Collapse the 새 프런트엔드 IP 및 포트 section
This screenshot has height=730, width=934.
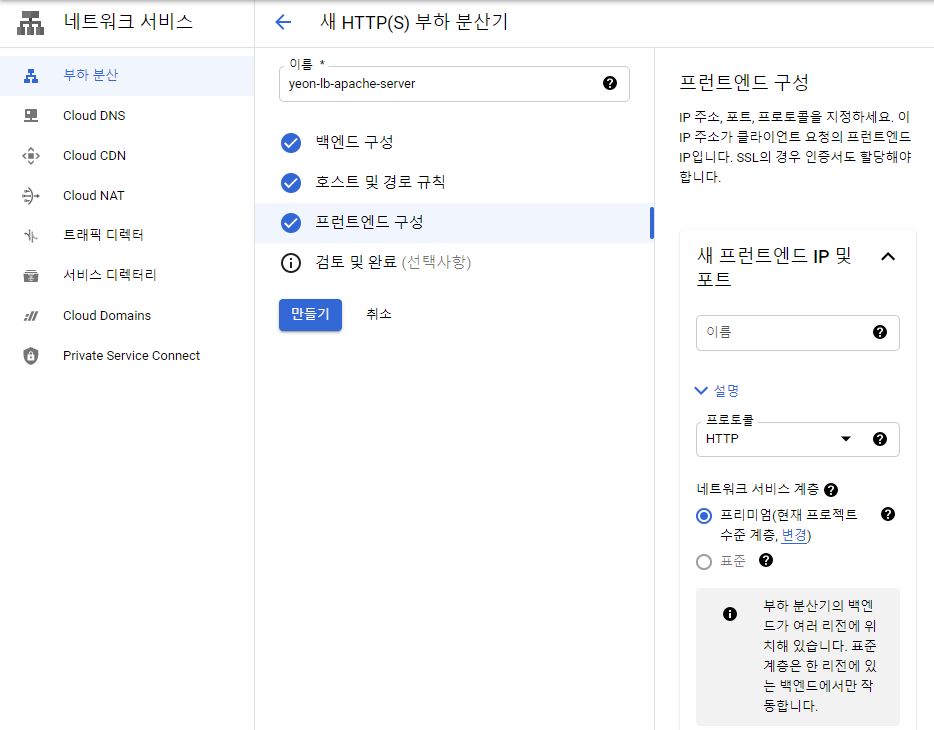[888, 257]
